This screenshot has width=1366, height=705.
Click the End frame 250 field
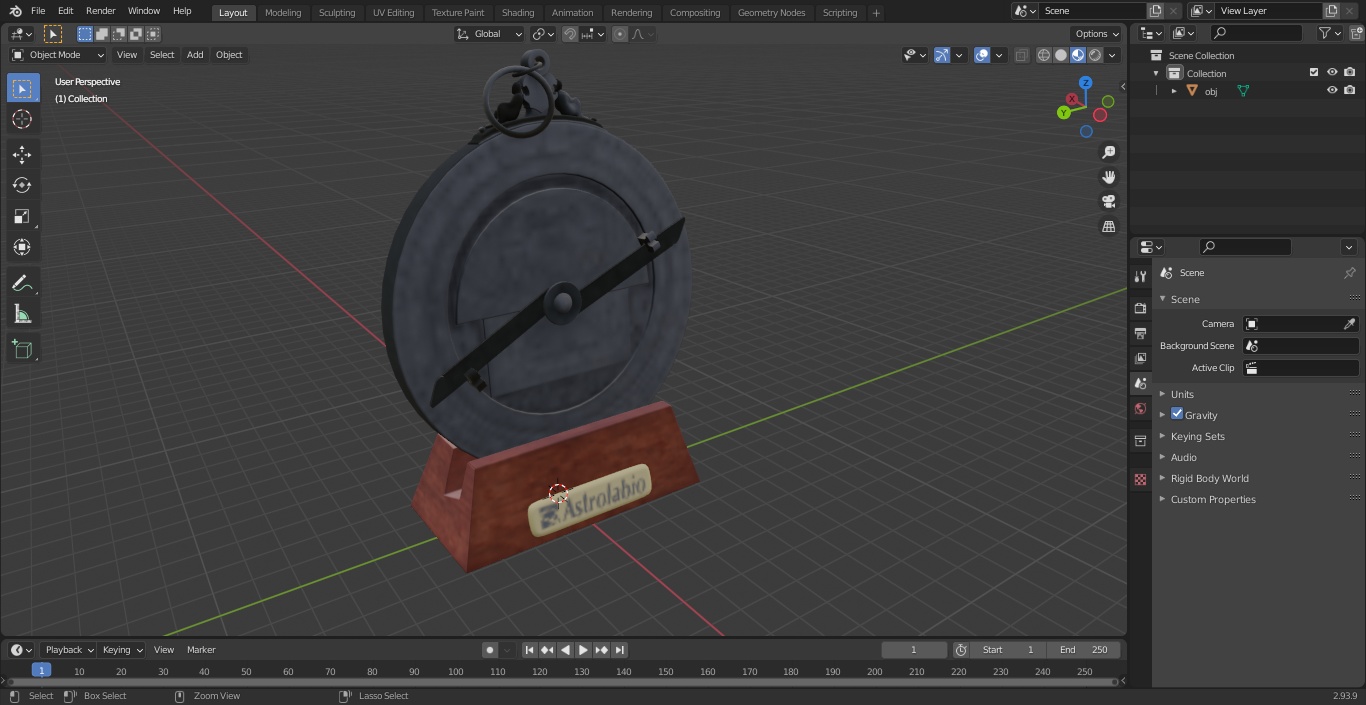pos(1084,650)
